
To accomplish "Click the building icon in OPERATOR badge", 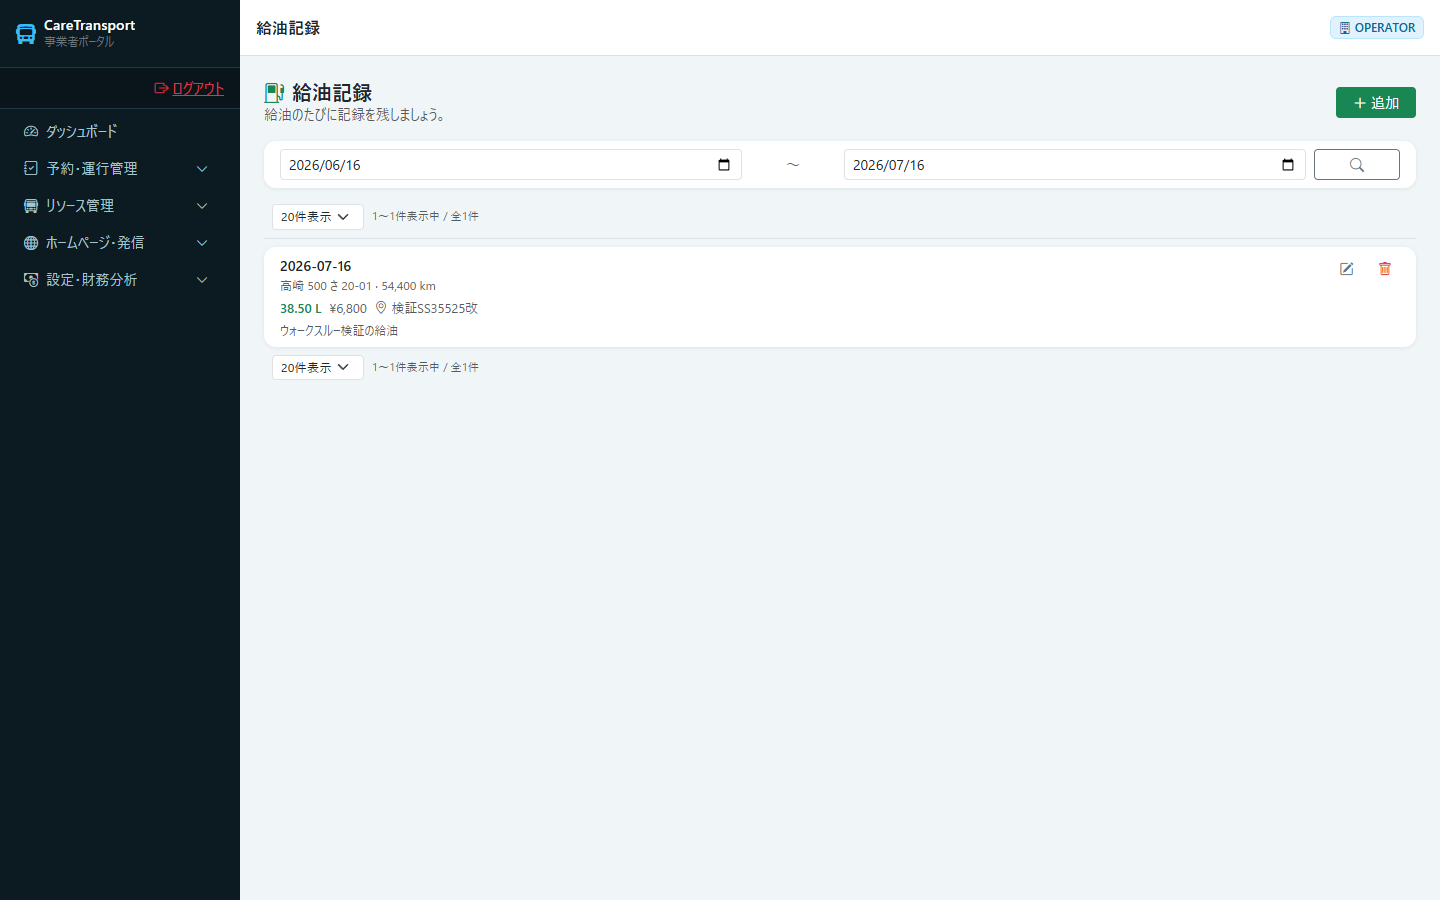I will (x=1345, y=28).
